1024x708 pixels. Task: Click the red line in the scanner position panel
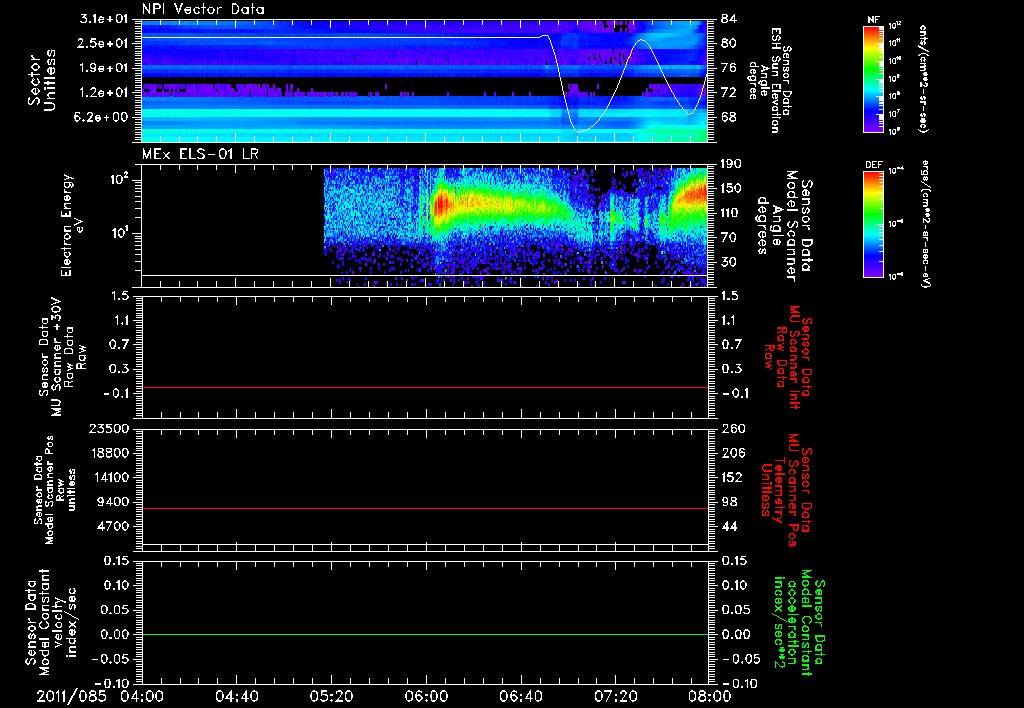(x=425, y=508)
